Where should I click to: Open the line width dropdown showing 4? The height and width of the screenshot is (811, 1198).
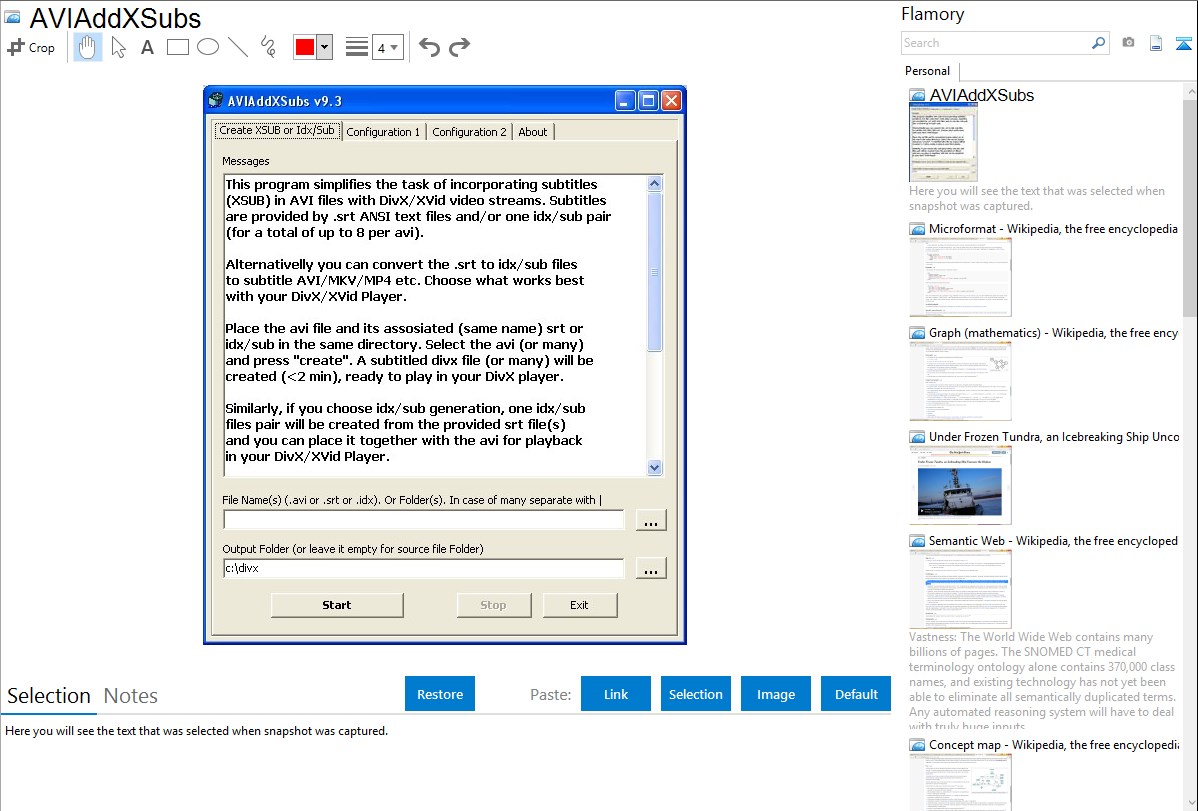pyautogui.click(x=387, y=47)
